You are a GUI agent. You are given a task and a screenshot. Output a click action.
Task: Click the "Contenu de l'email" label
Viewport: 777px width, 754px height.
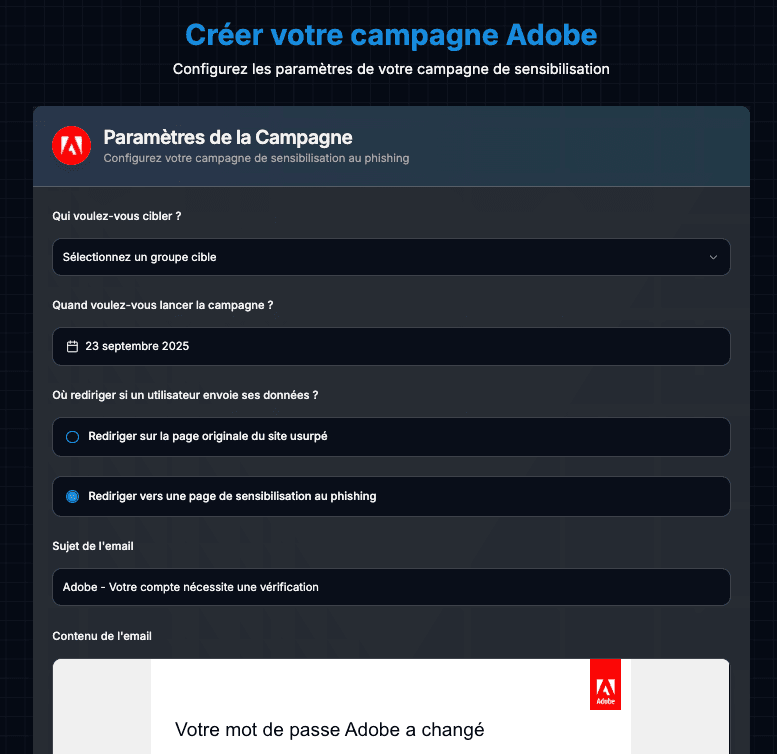102,636
